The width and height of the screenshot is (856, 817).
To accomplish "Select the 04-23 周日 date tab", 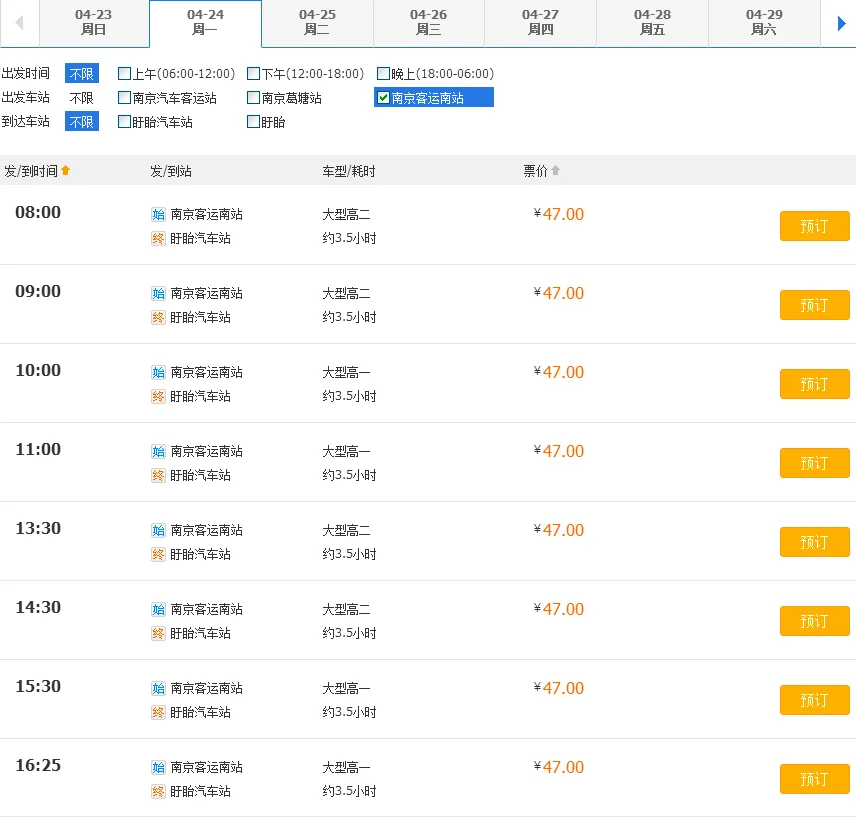I will [x=94, y=23].
